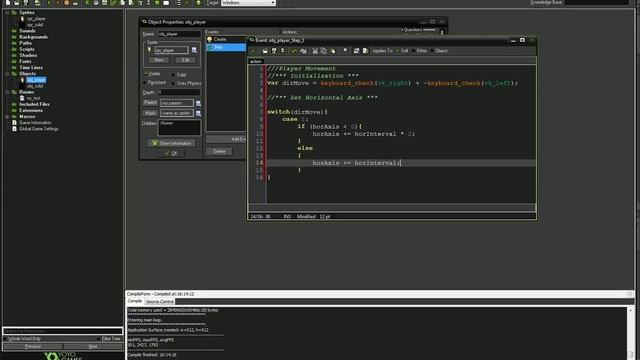640x360 pixels.
Task: Click the lightbulb icon of the Create event
Action: [209, 39]
